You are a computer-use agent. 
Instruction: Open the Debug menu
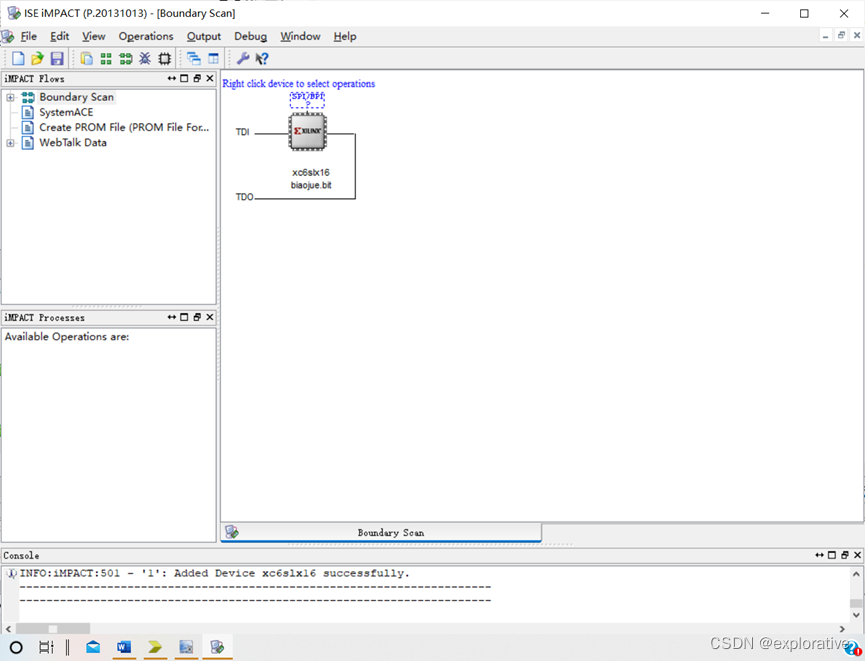250,36
